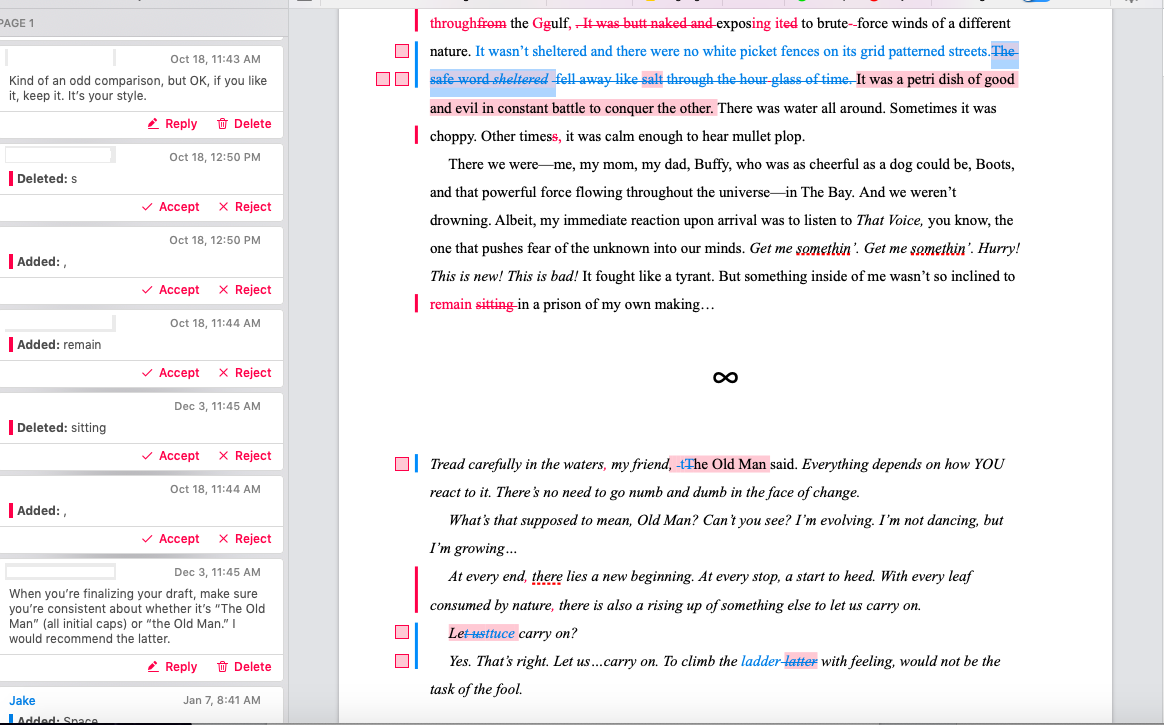Reject the 'Added: ,' change from 12:50 PM
This screenshot has height=725, width=1164.
tap(245, 290)
